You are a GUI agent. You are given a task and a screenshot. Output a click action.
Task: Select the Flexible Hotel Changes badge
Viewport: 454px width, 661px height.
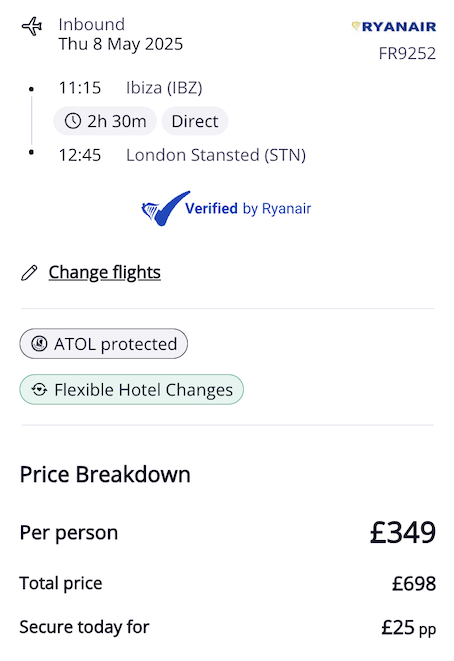click(x=132, y=390)
